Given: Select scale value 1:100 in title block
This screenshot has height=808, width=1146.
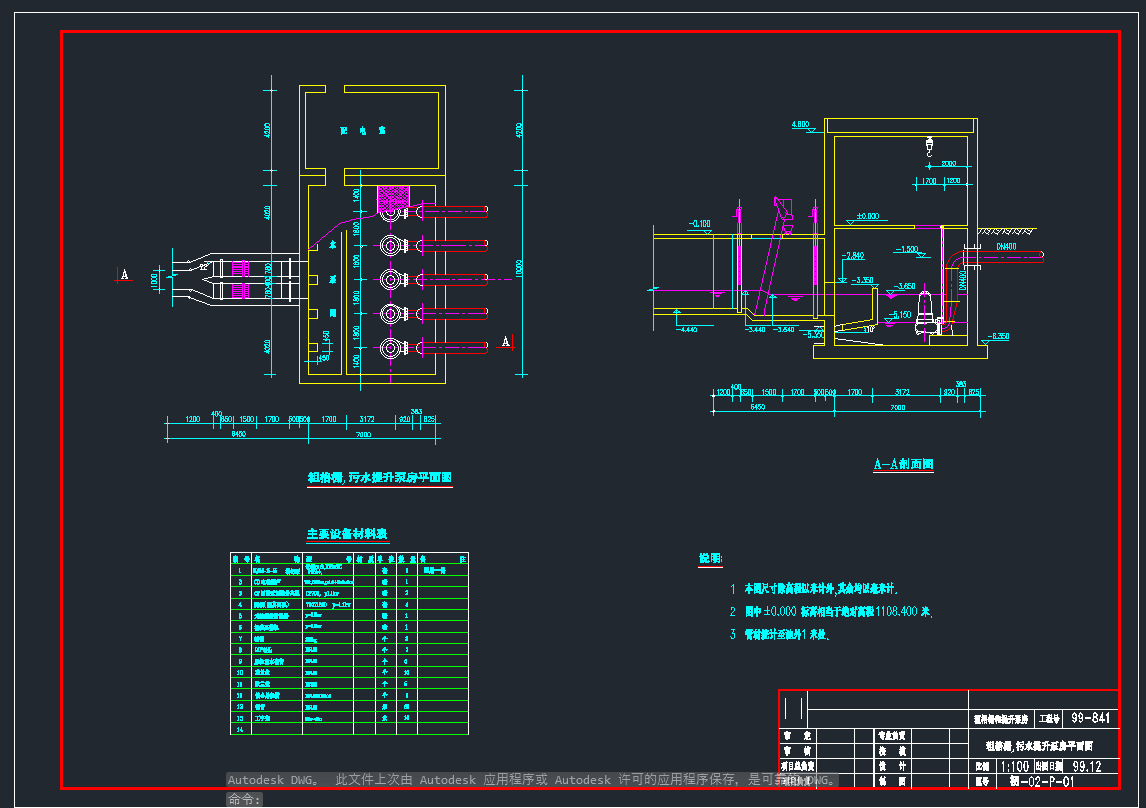Looking at the screenshot, I should 1014,766.
